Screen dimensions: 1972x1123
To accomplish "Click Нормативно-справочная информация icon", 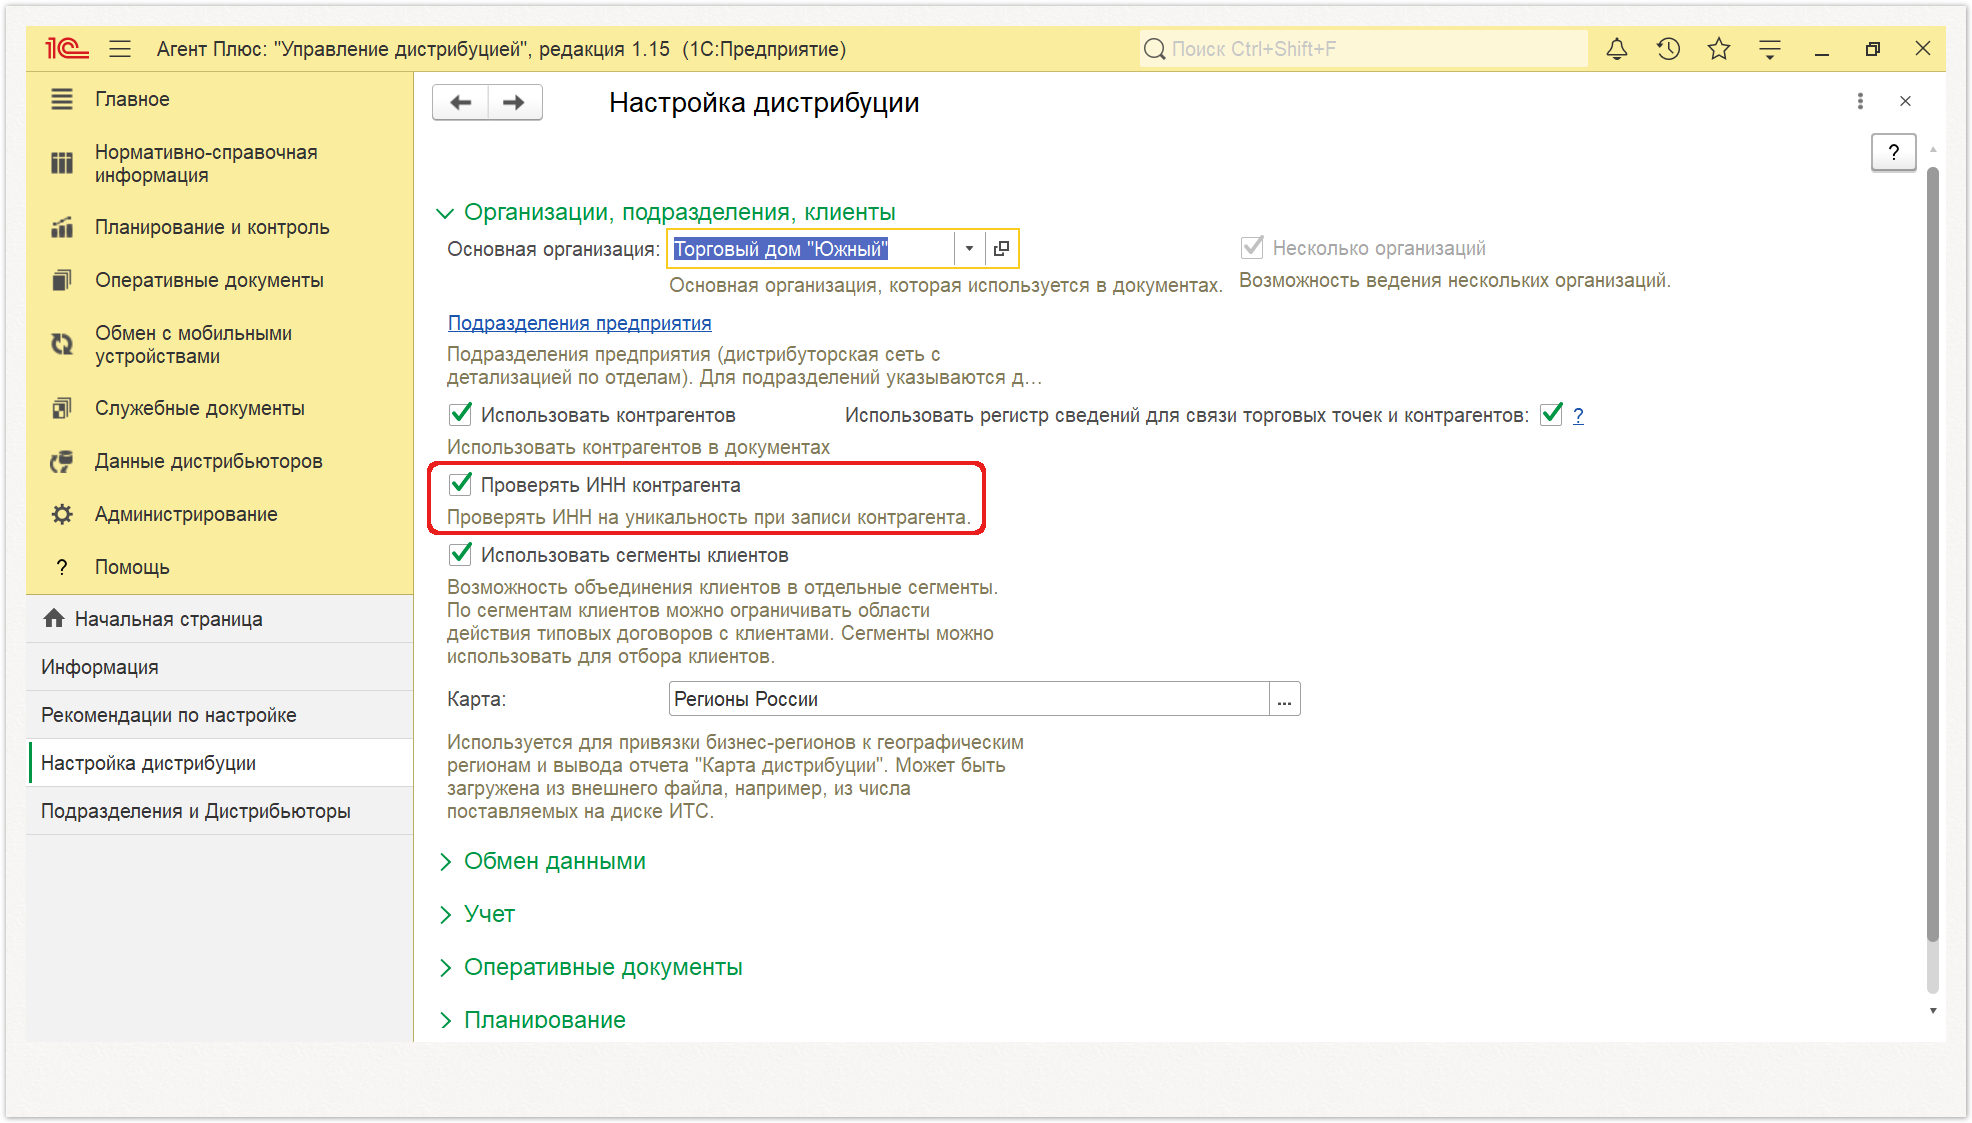I will click(62, 163).
